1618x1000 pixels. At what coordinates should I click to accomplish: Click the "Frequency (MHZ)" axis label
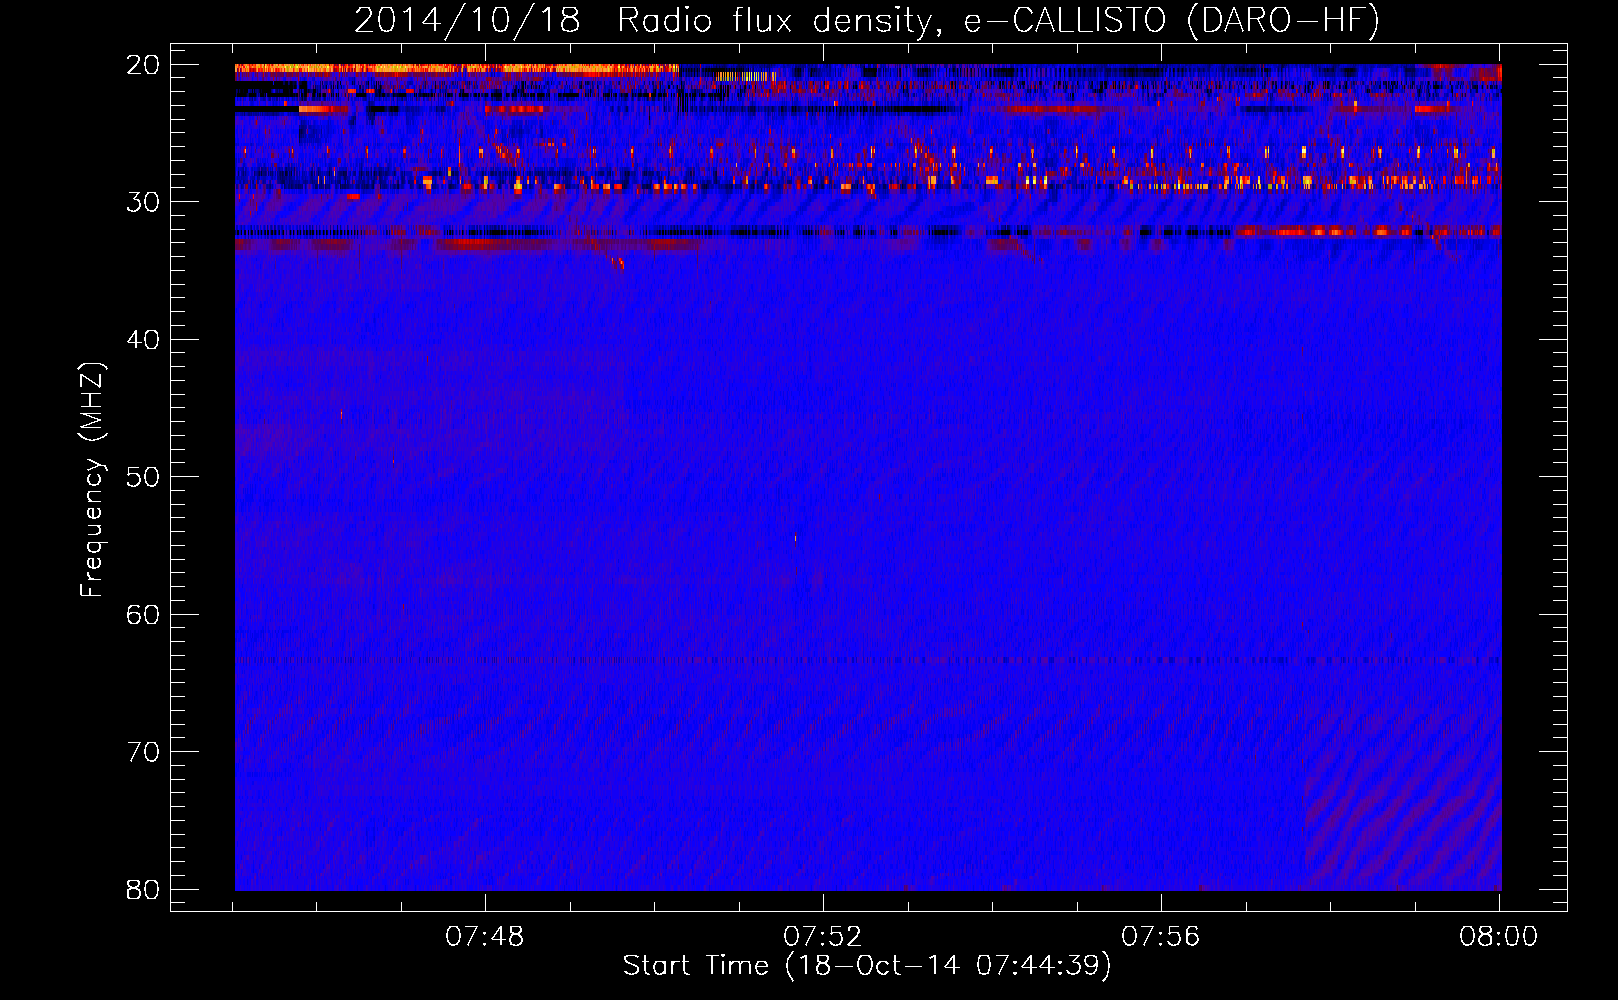[91, 480]
